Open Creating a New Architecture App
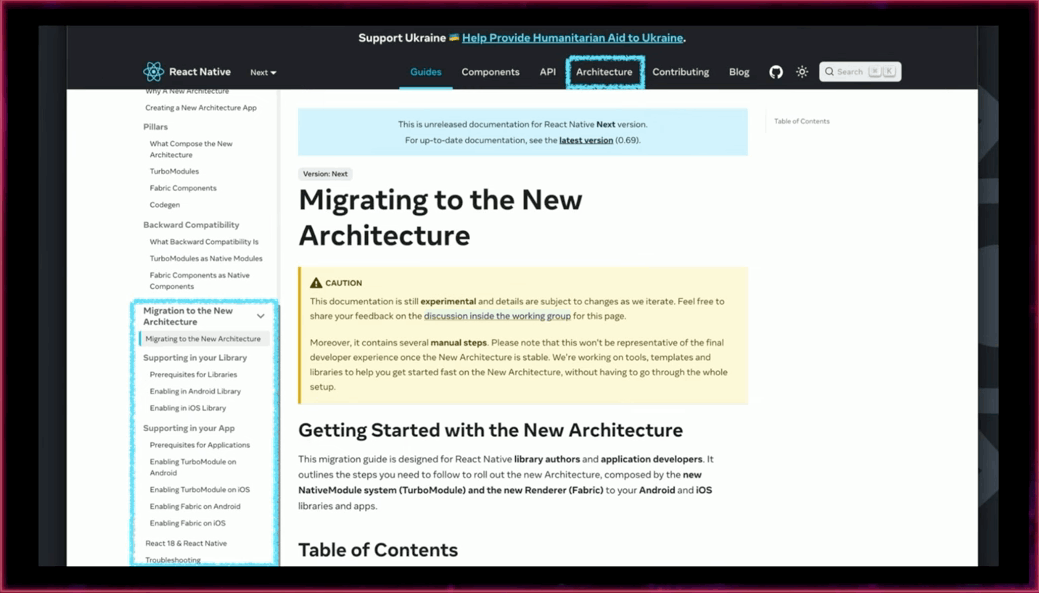The image size is (1039, 593). [x=201, y=107]
